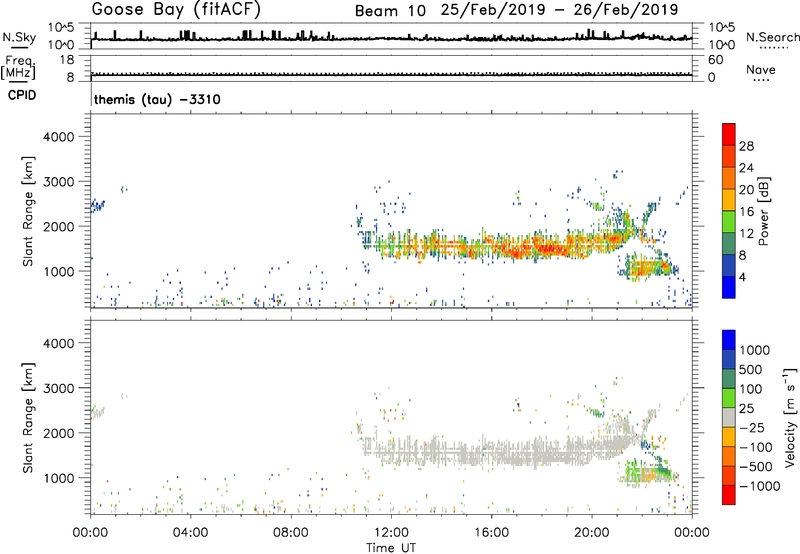Click the 'Time UT' axis title
This screenshot has height=554, width=800.
[x=391, y=548]
